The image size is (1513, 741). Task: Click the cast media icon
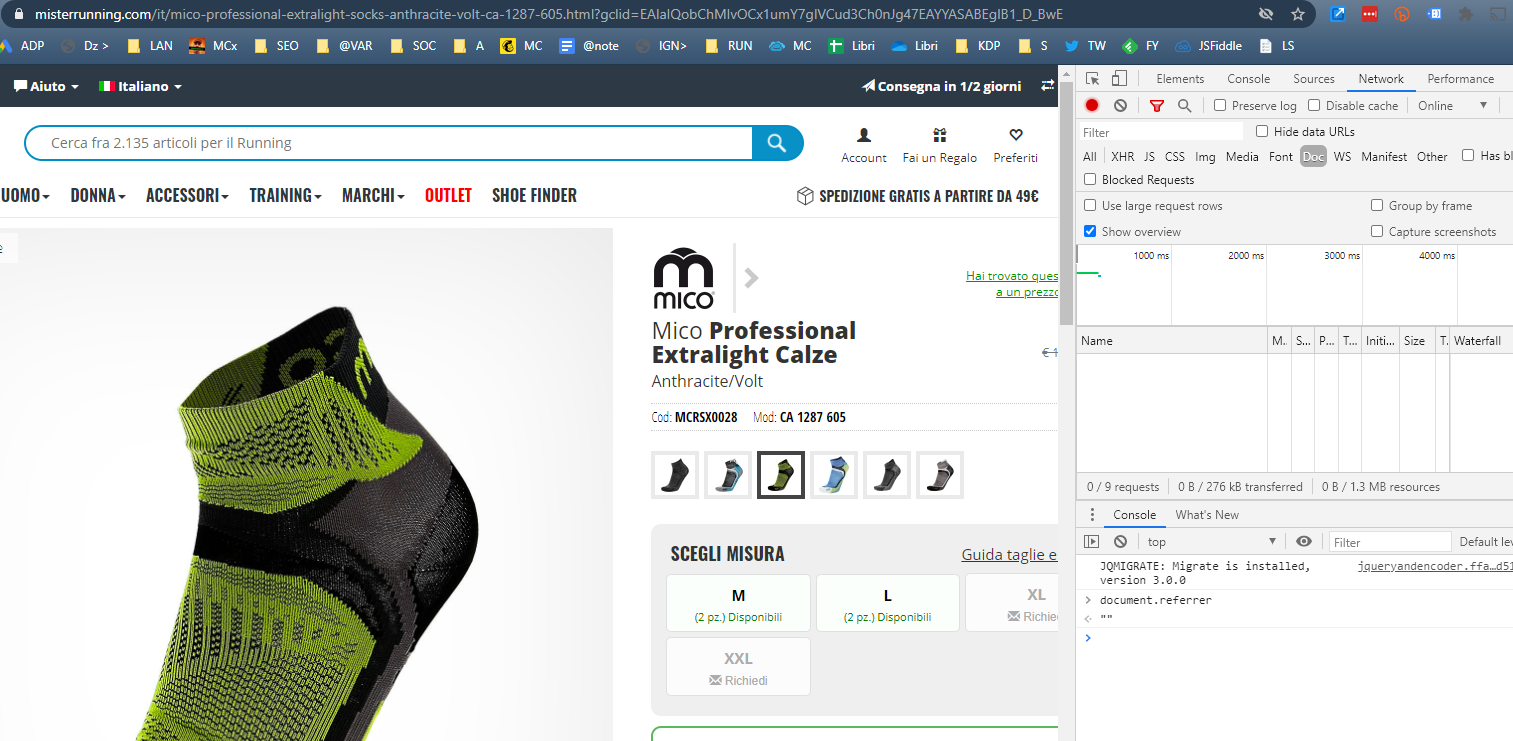pos(1497,14)
